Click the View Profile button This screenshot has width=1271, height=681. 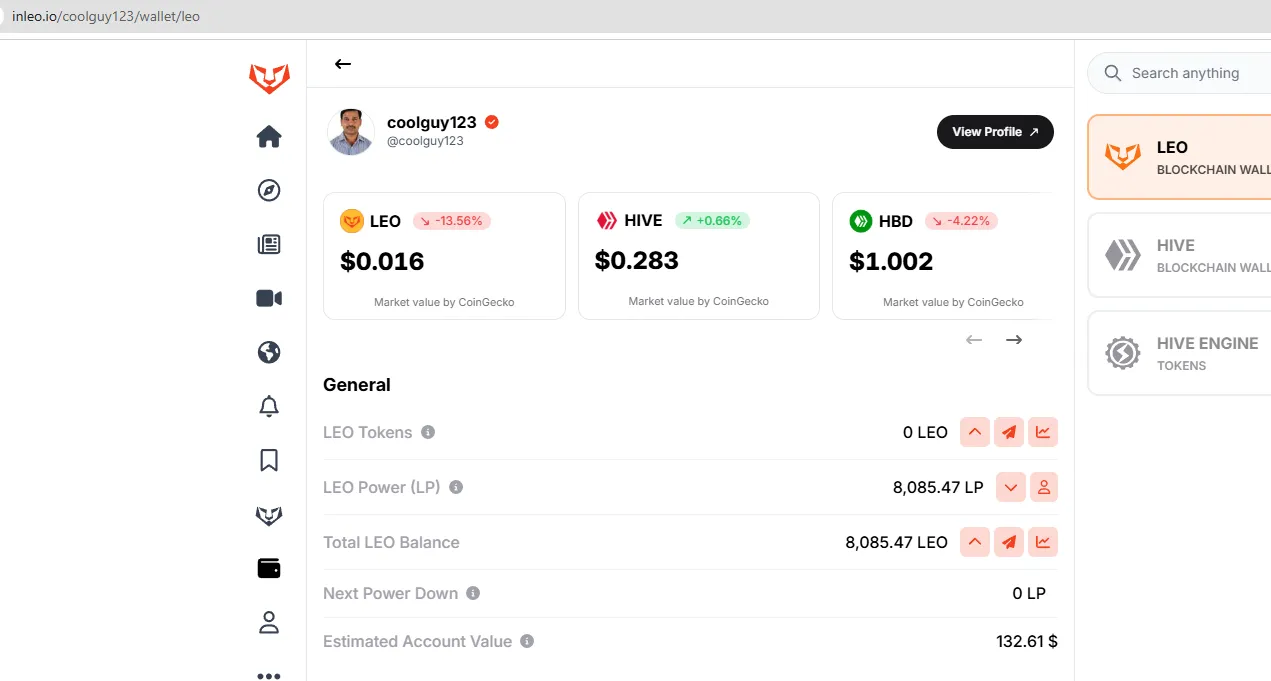coord(995,132)
